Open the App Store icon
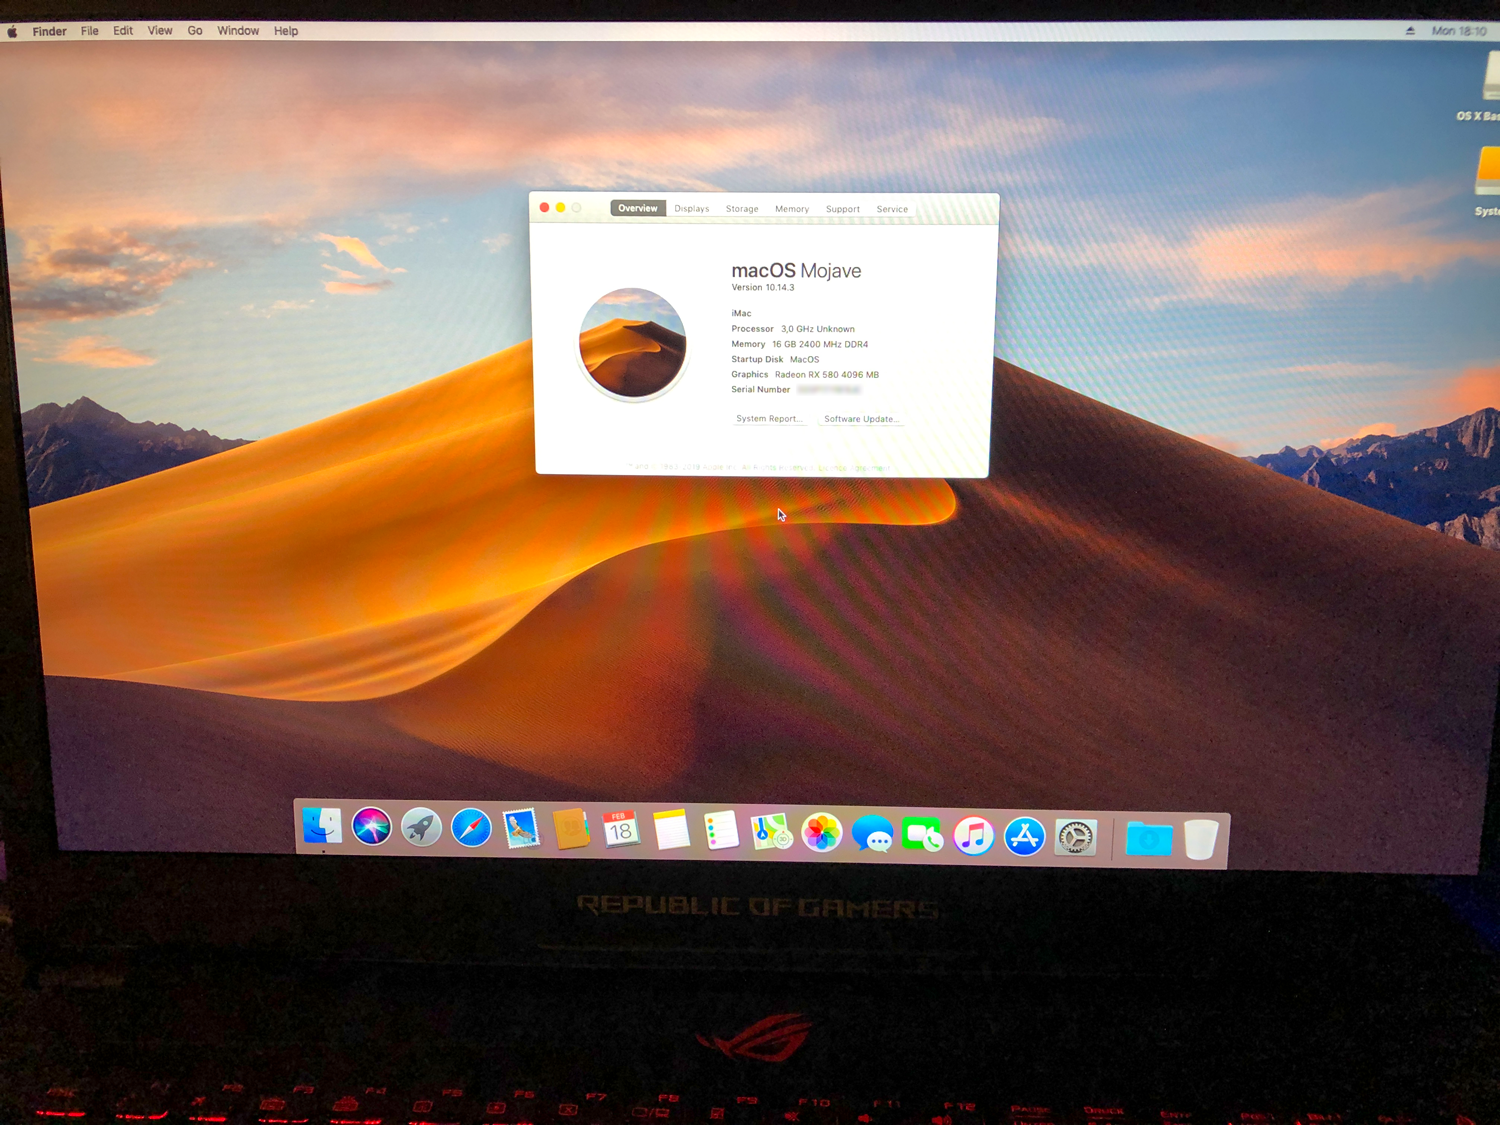The image size is (1500, 1125). [1024, 837]
